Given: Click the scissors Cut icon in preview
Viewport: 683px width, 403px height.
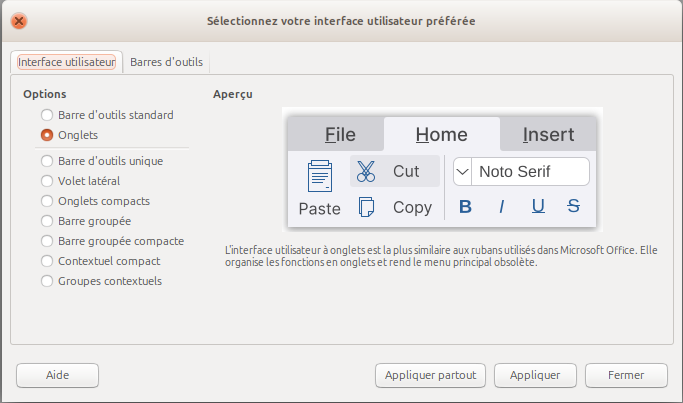Looking at the screenshot, I should point(366,171).
